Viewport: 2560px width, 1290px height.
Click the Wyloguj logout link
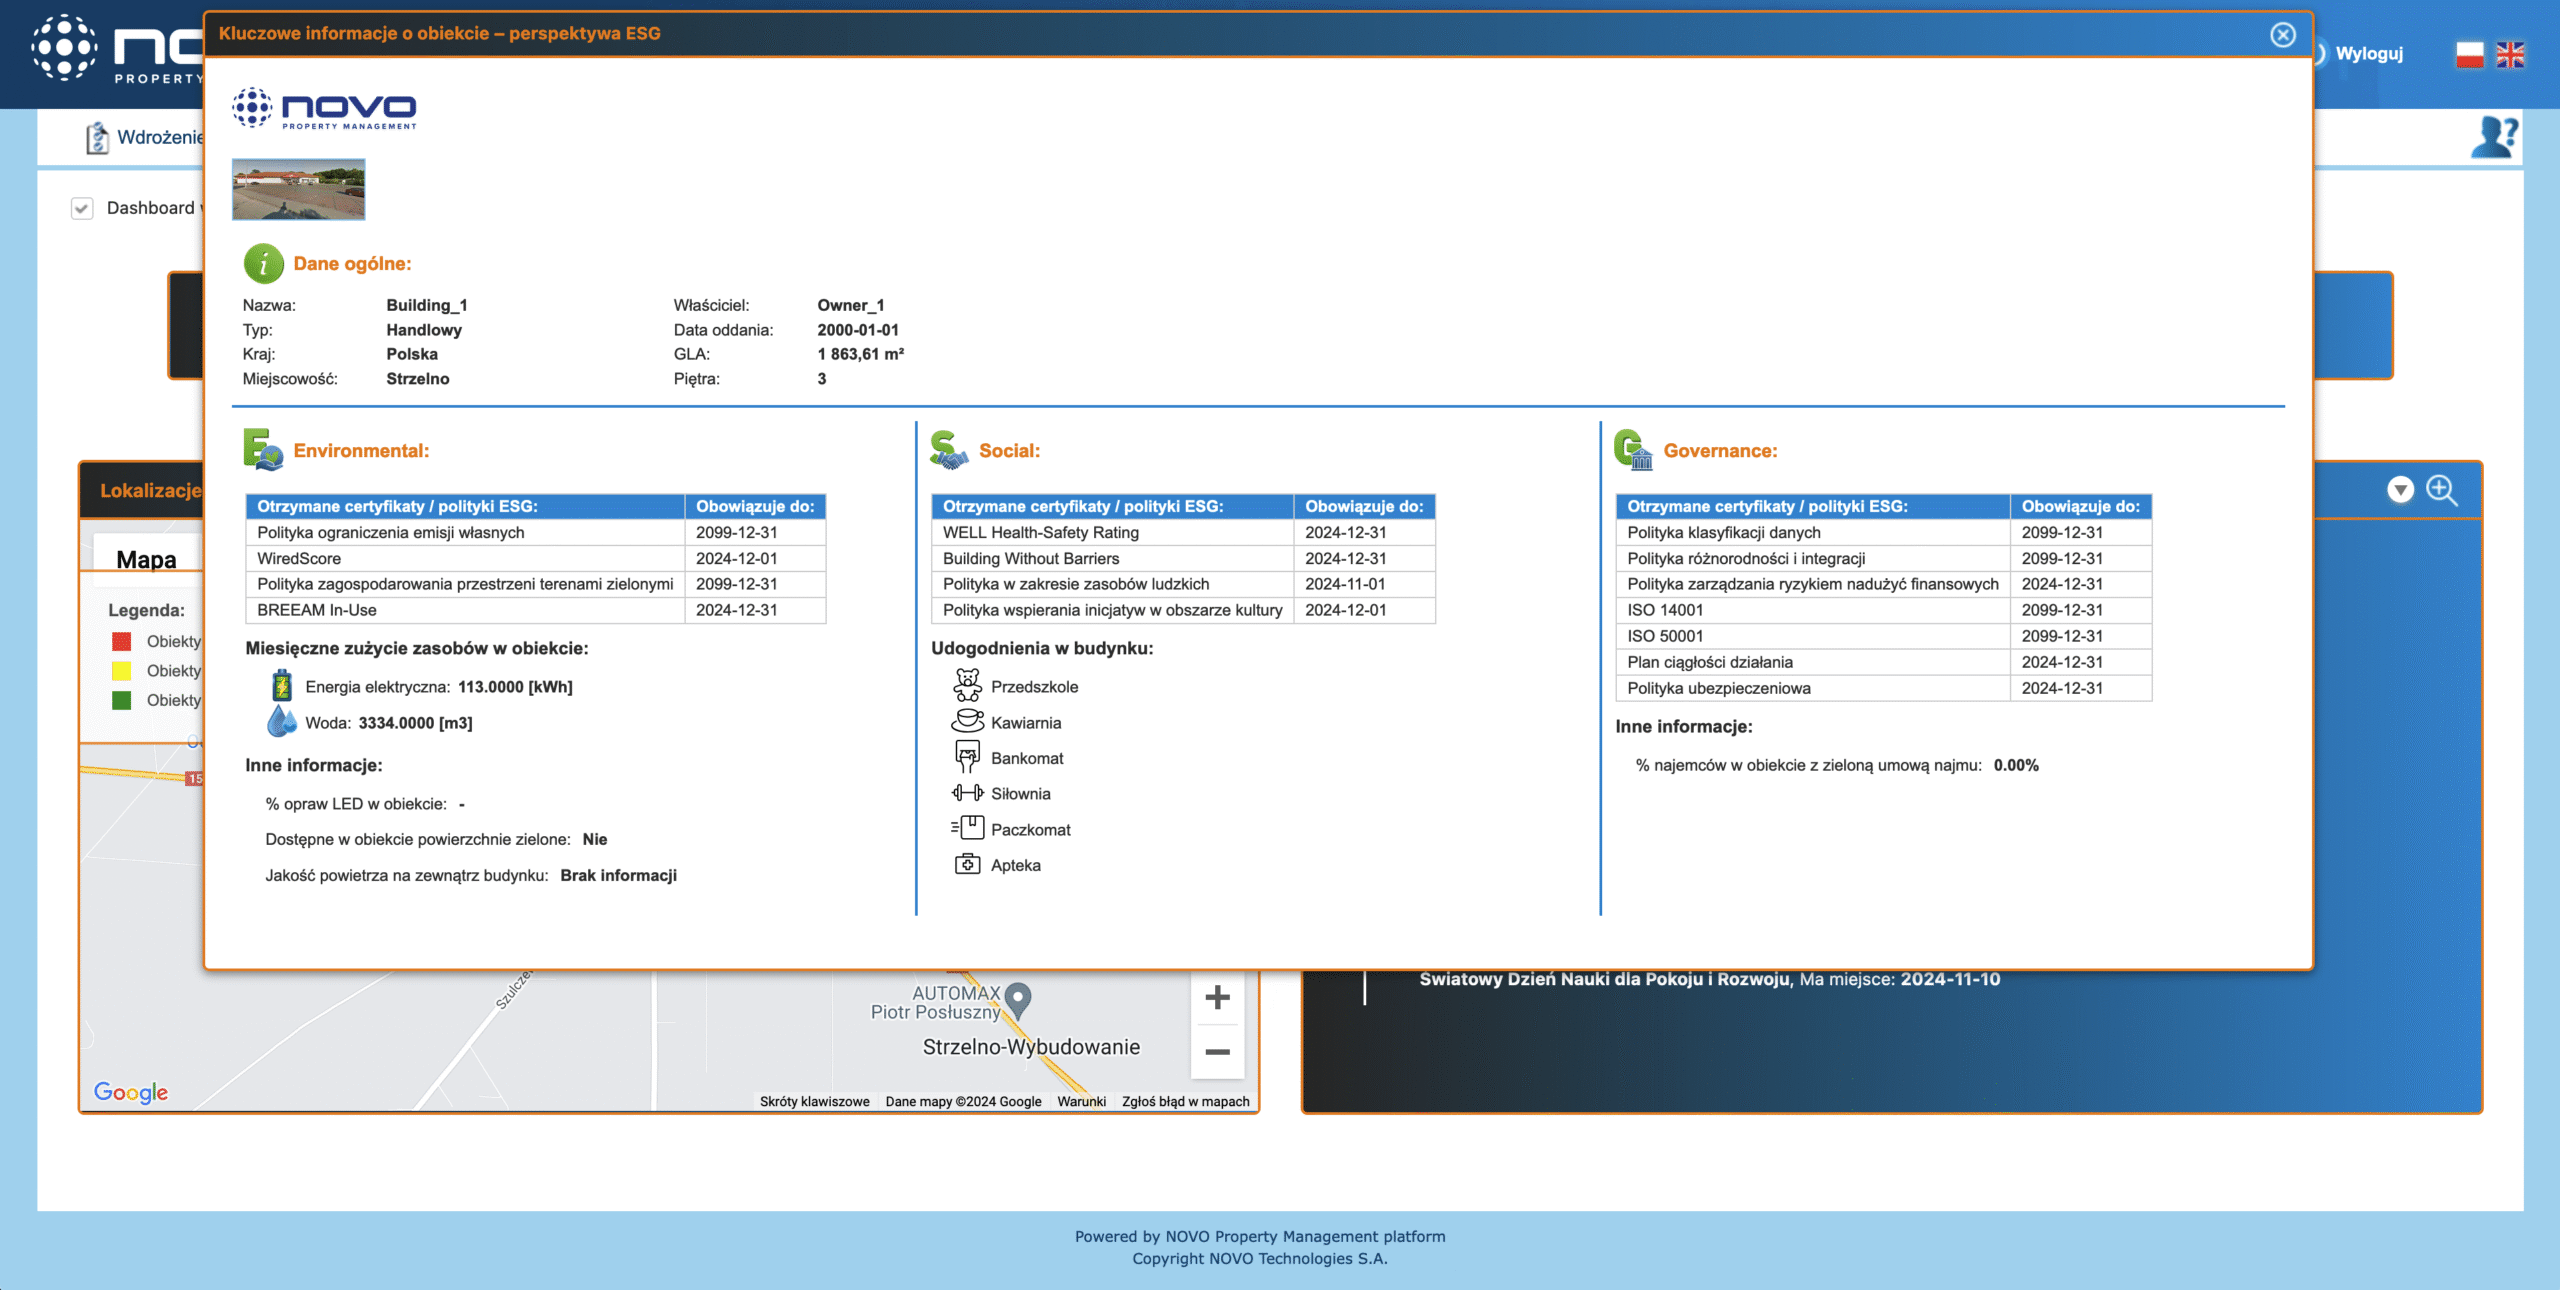[2368, 54]
